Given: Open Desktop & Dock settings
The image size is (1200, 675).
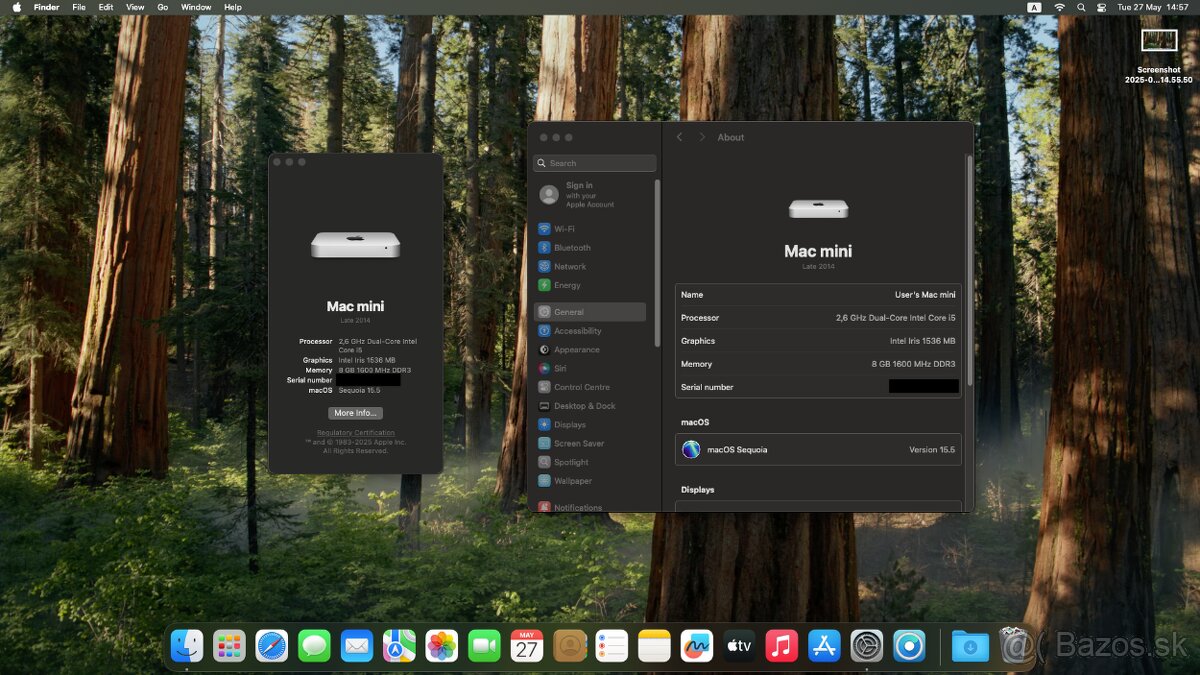Looking at the screenshot, I should click(586, 405).
